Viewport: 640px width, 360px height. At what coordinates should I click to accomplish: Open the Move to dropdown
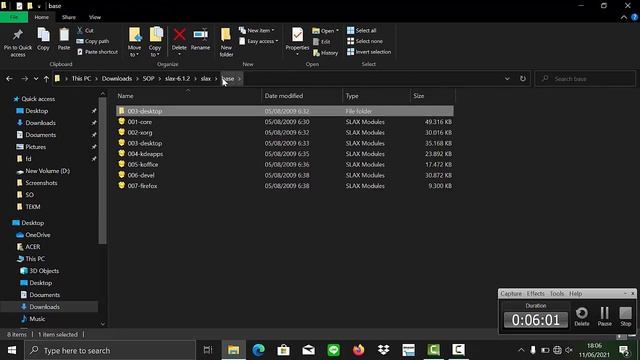(134, 42)
